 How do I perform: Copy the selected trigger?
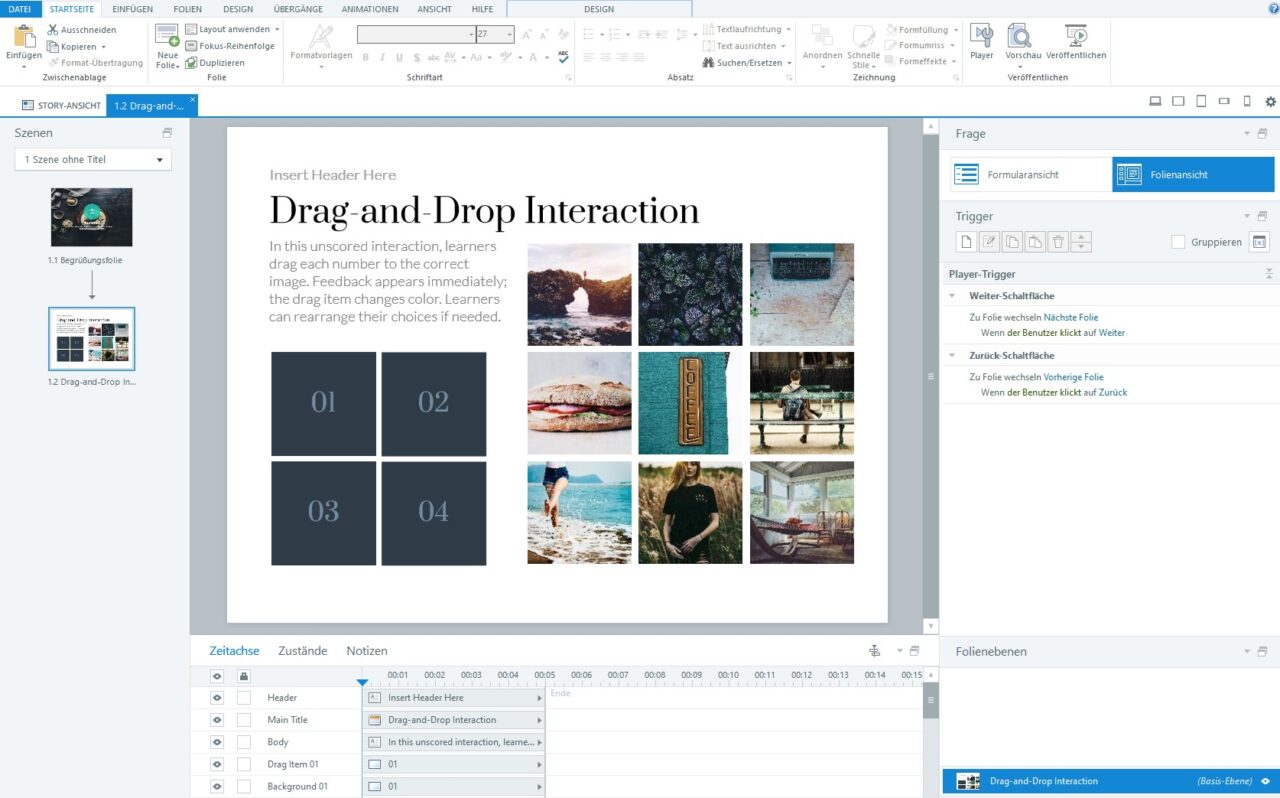(1012, 241)
